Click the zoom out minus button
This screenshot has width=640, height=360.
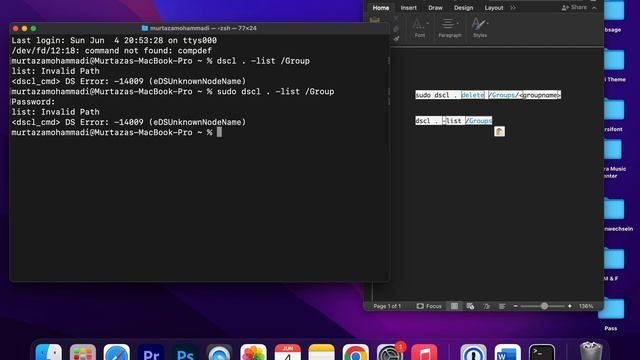515,306
